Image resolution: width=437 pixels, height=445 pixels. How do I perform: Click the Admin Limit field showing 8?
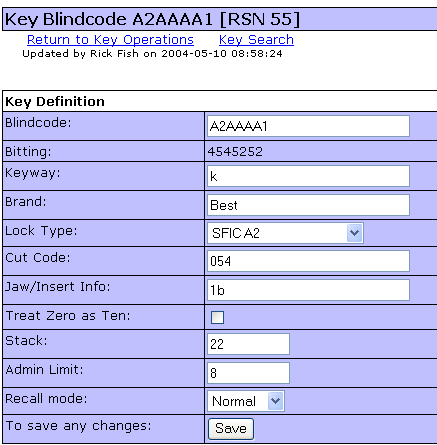[248, 373]
